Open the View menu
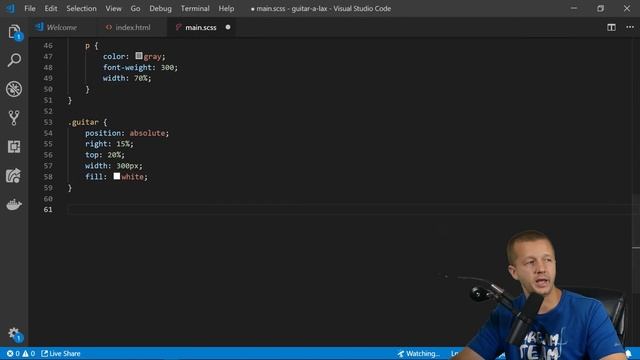The width and height of the screenshot is (640, 360). 113,8
